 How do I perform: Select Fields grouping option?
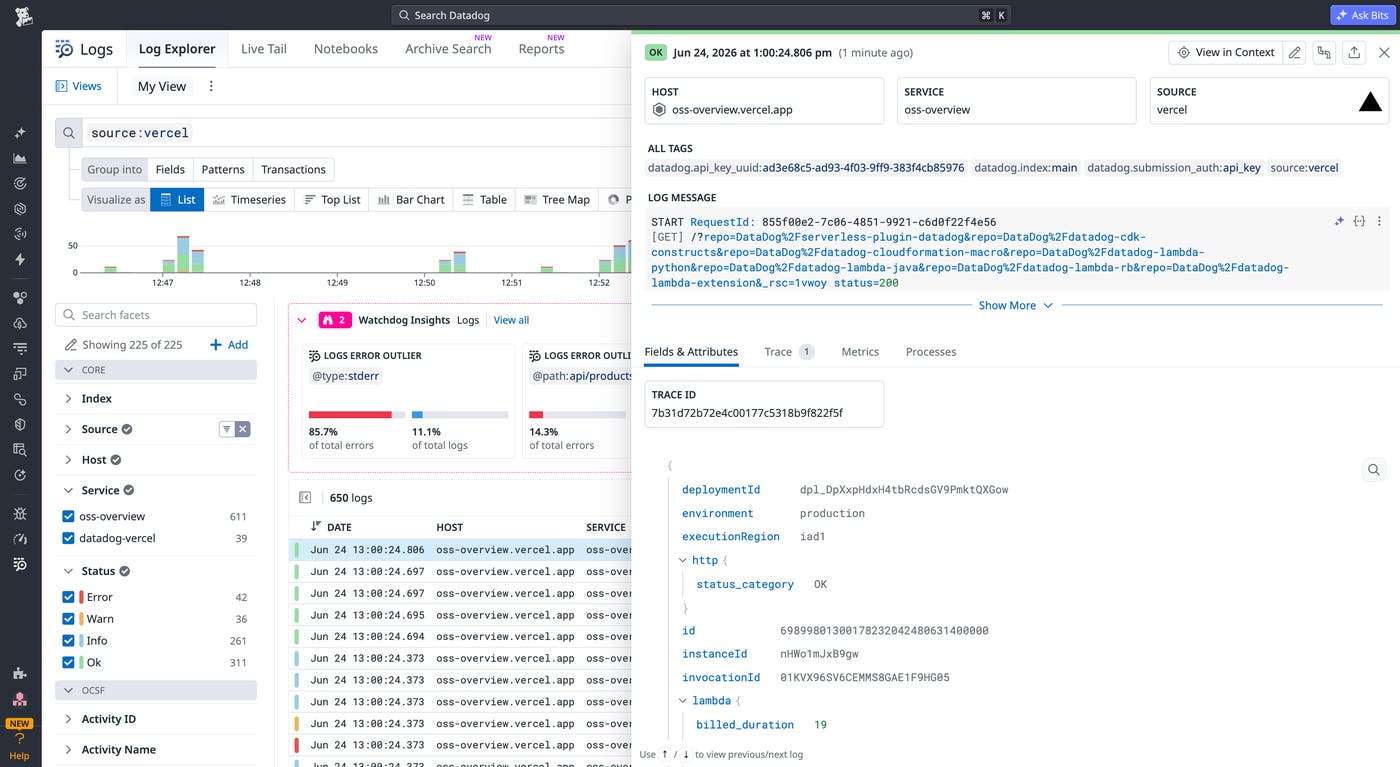point(170,170)
